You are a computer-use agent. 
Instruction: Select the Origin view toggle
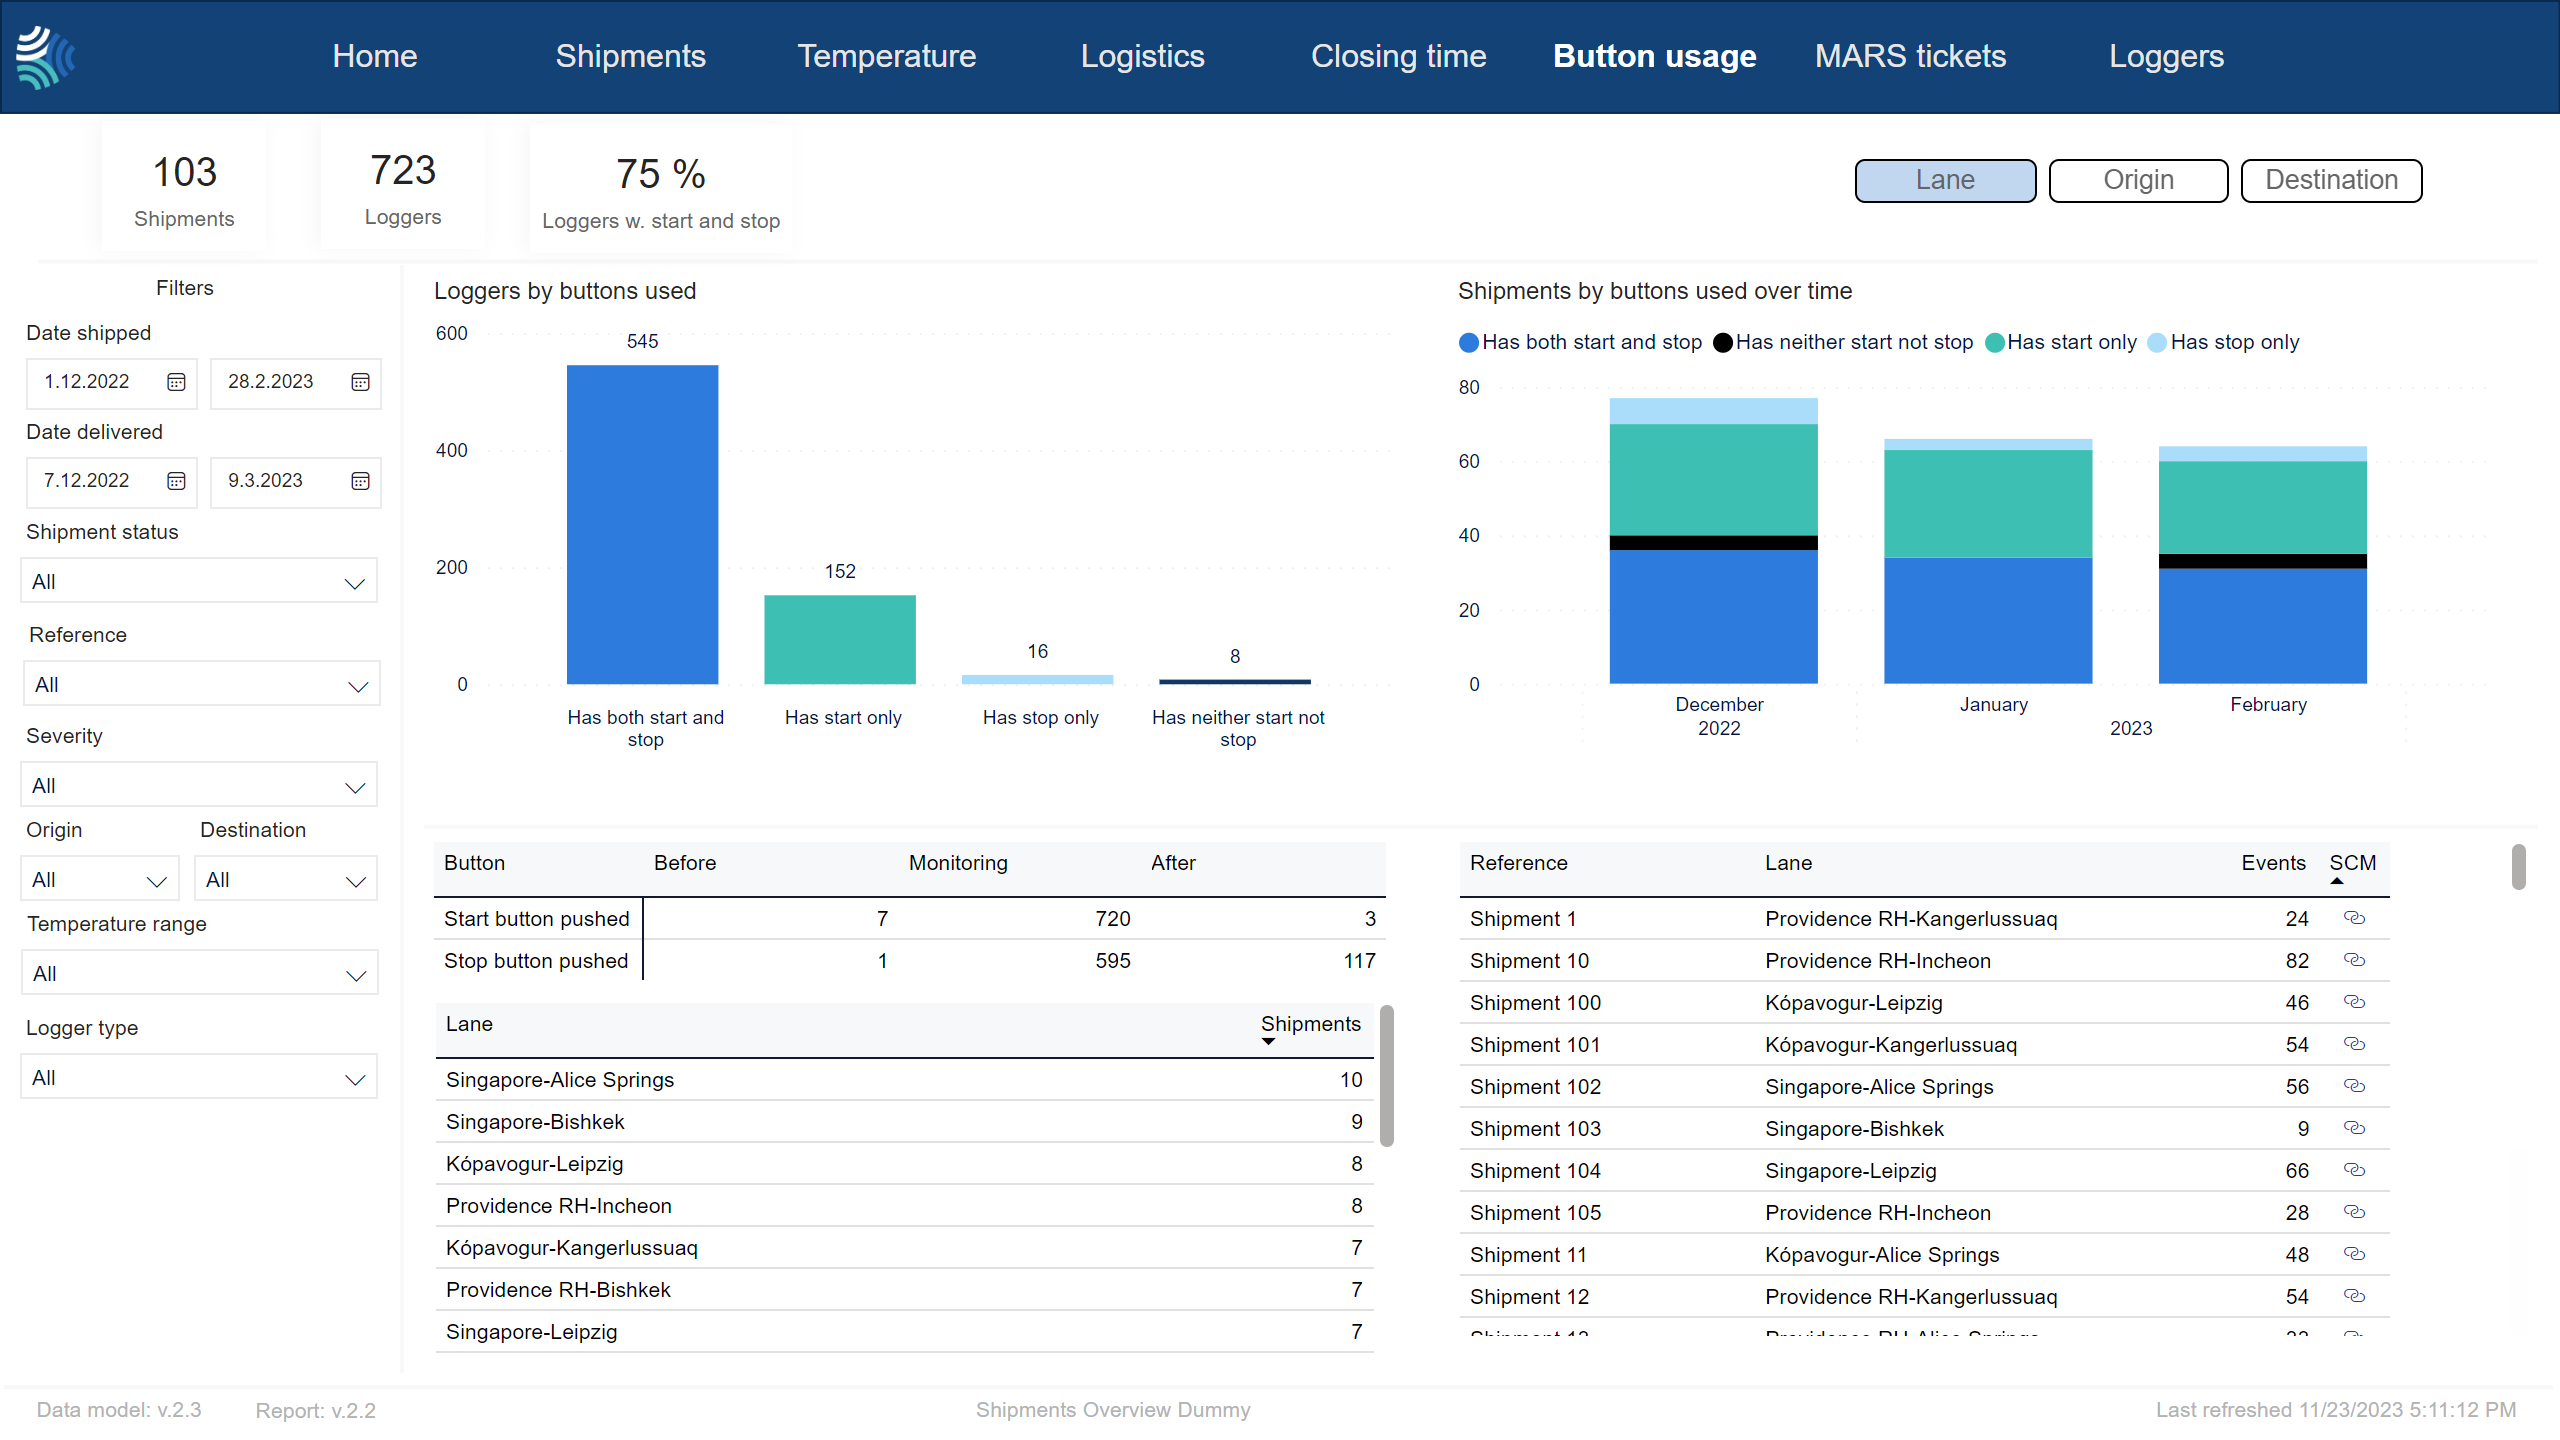tap(2138, 180)
